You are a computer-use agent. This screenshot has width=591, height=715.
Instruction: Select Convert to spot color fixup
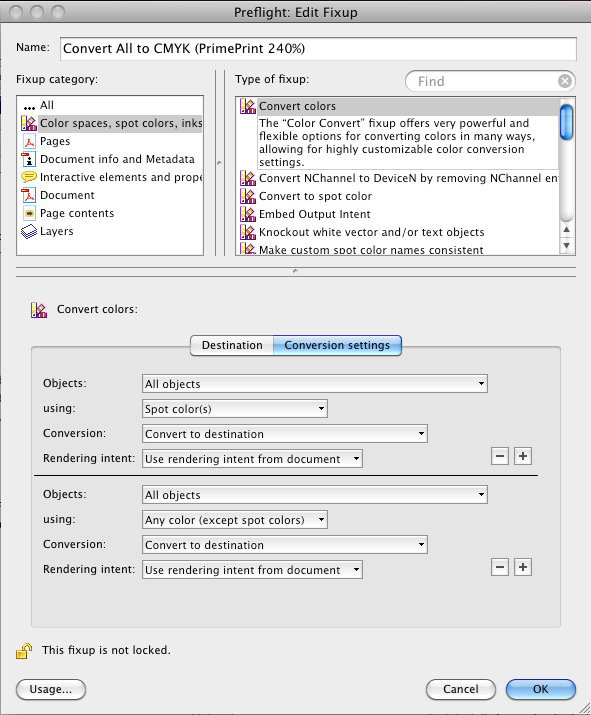pos(399,197)
